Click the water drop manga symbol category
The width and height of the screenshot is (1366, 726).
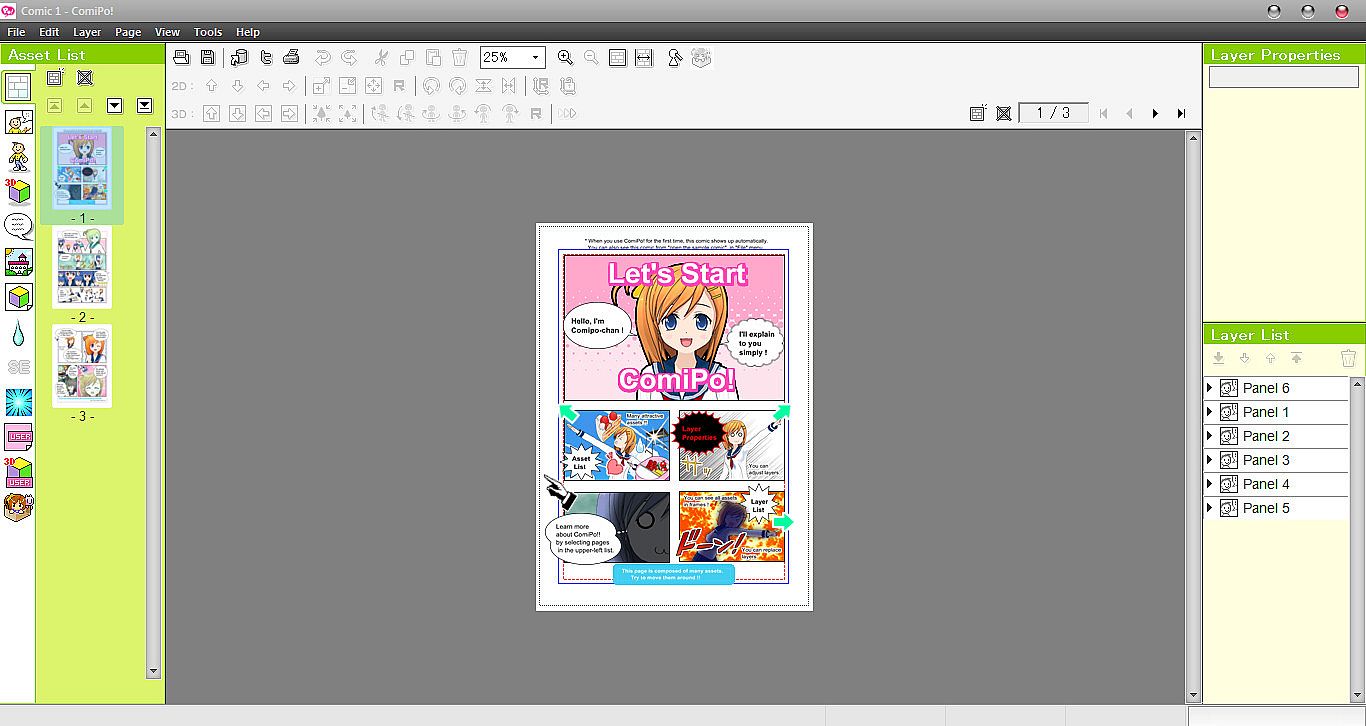[18, 333]
